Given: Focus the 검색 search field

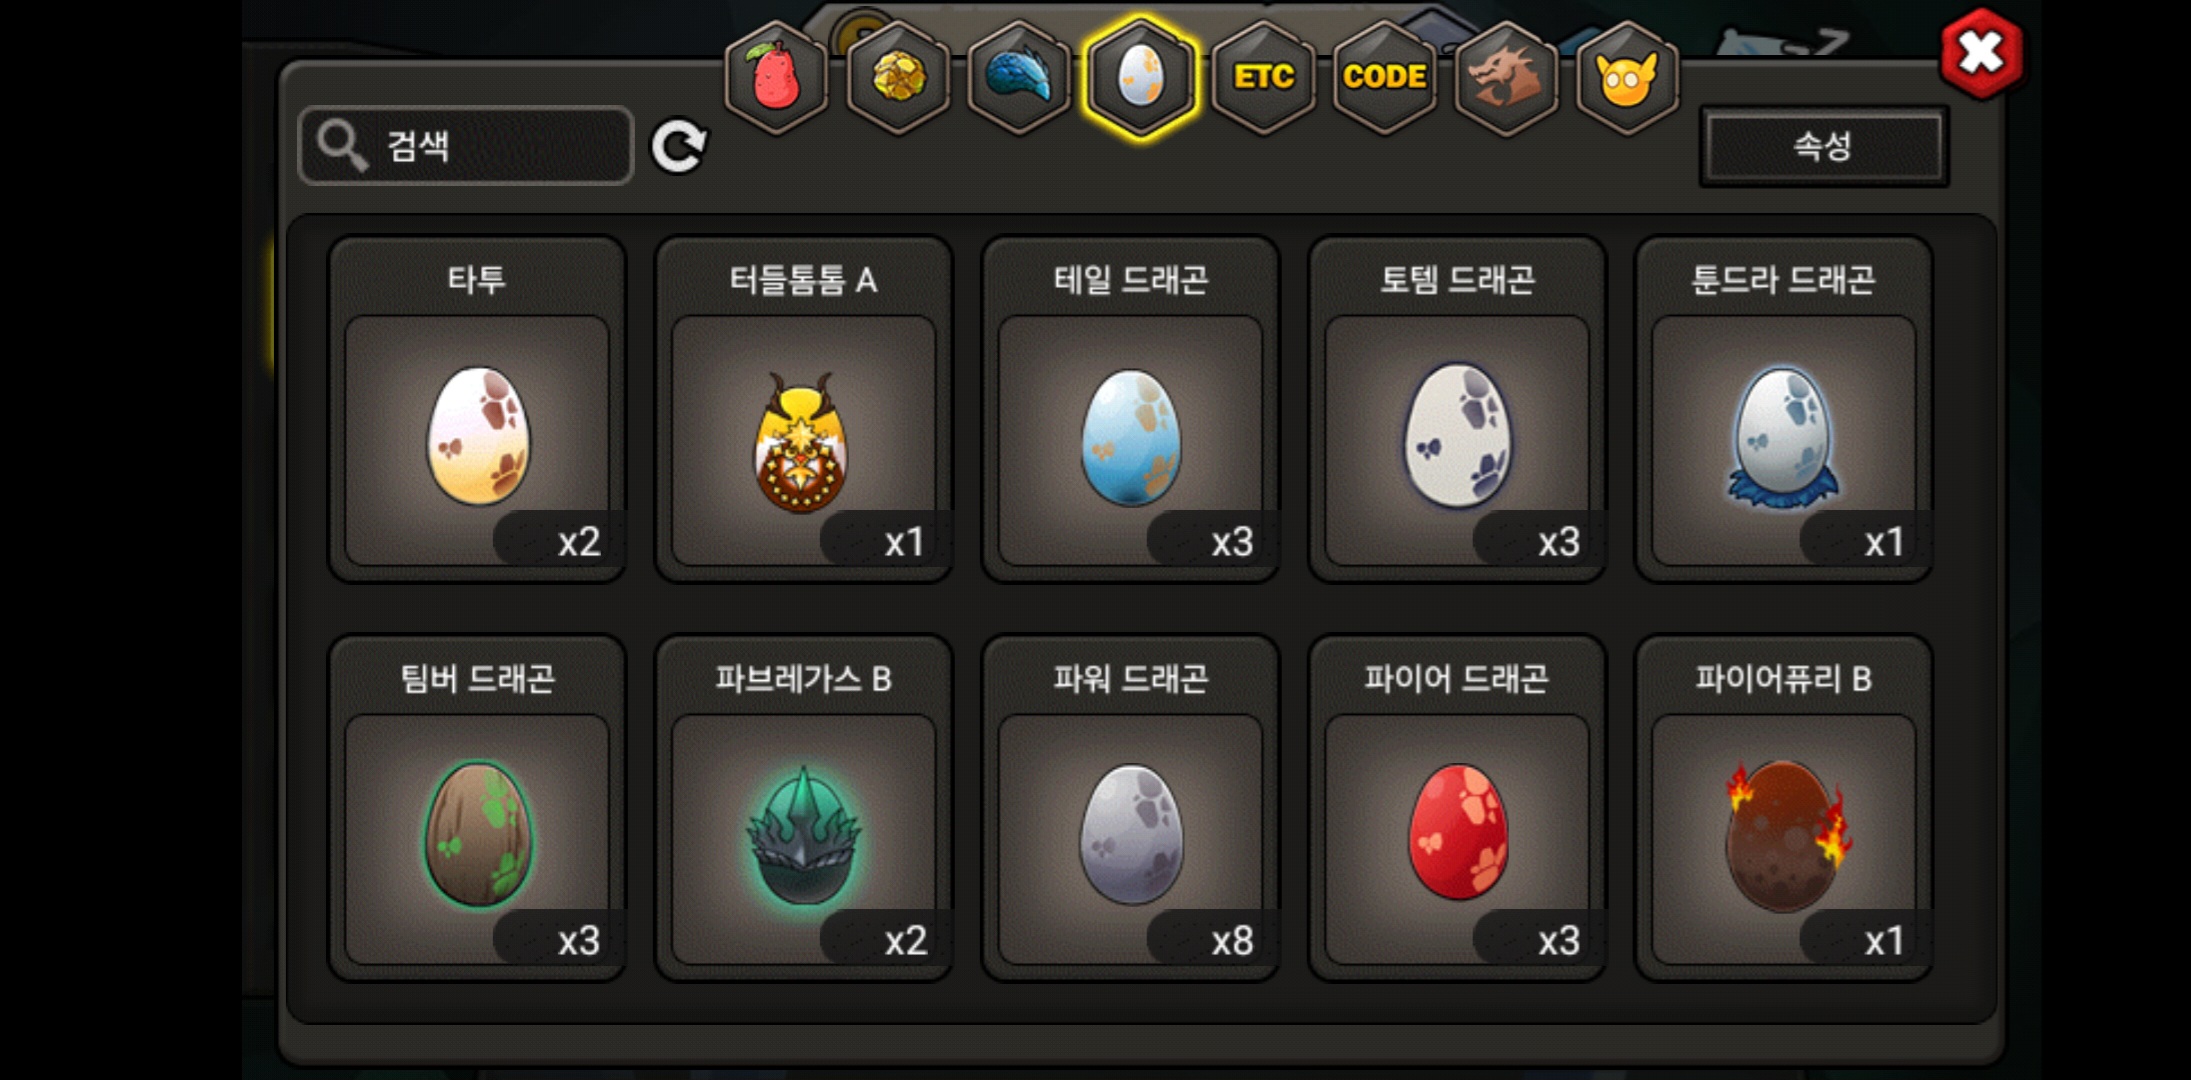Looking at the screenshot, I should (466, 146).
